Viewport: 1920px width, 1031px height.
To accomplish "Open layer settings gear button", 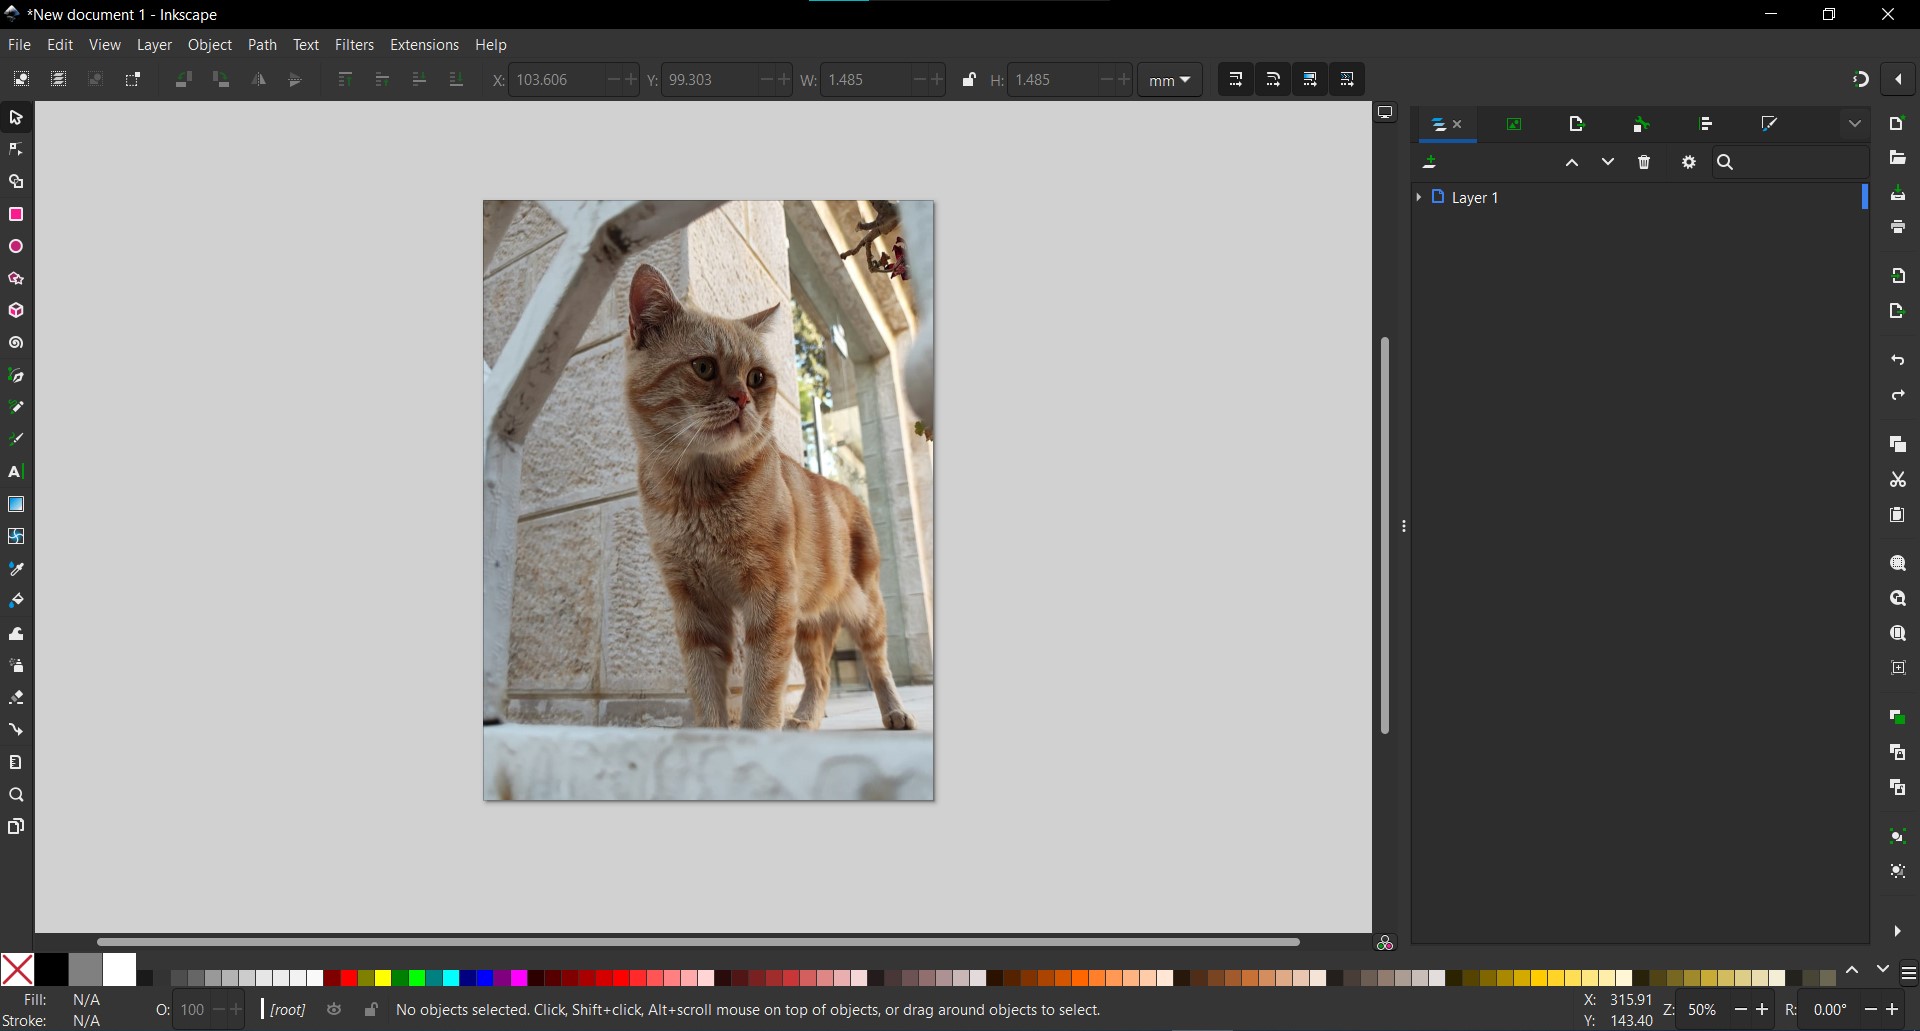I will [1689, 162].
